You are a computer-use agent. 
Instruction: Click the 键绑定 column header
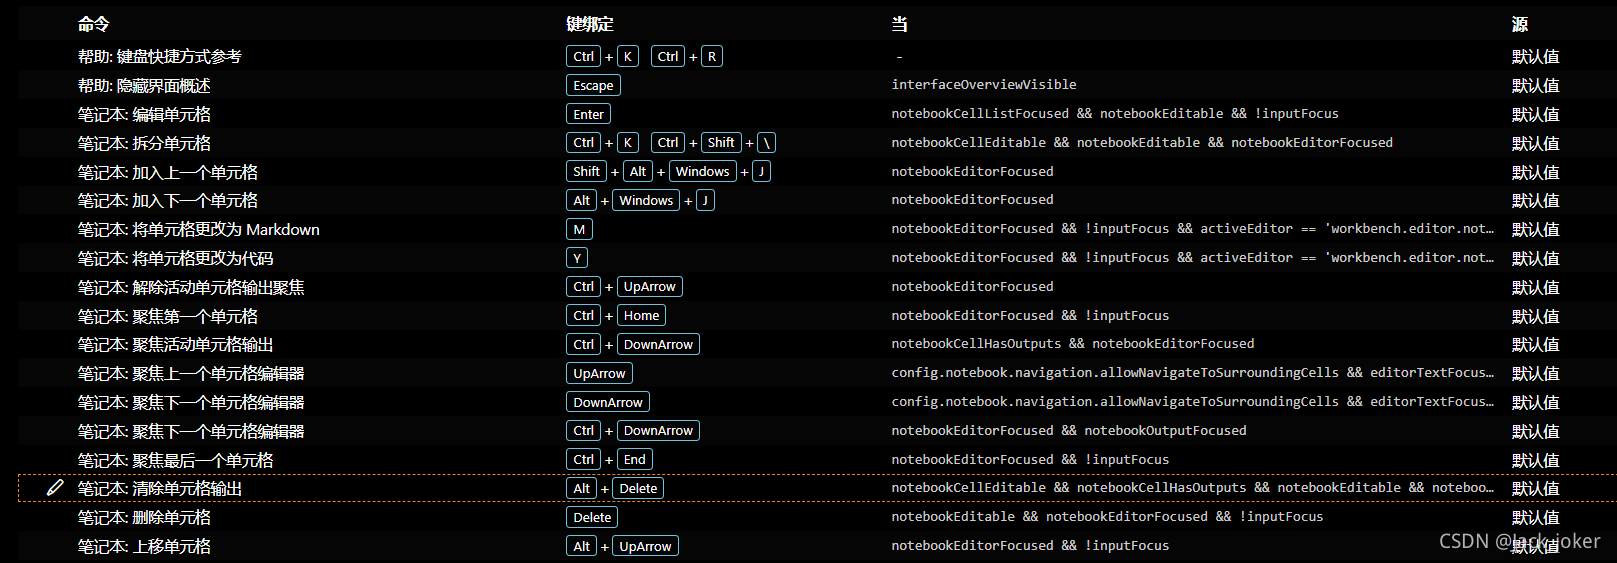click(590, 24)
